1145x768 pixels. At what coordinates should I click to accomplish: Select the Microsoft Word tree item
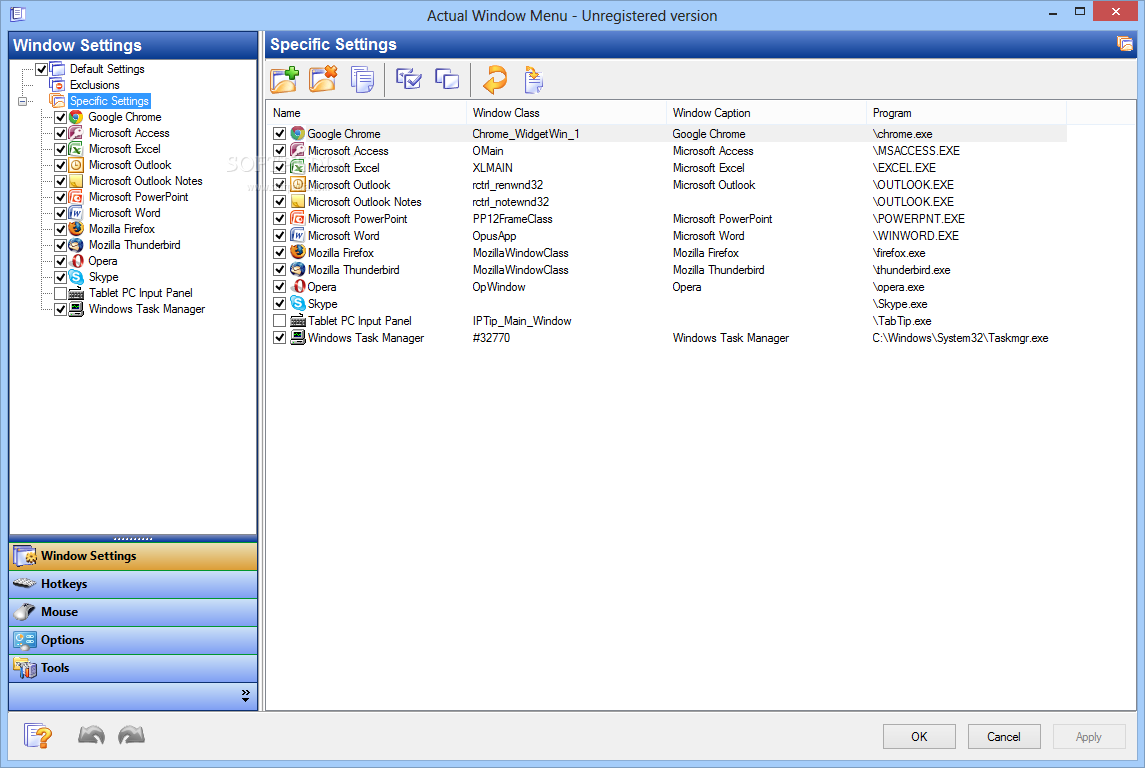[124, 213]
